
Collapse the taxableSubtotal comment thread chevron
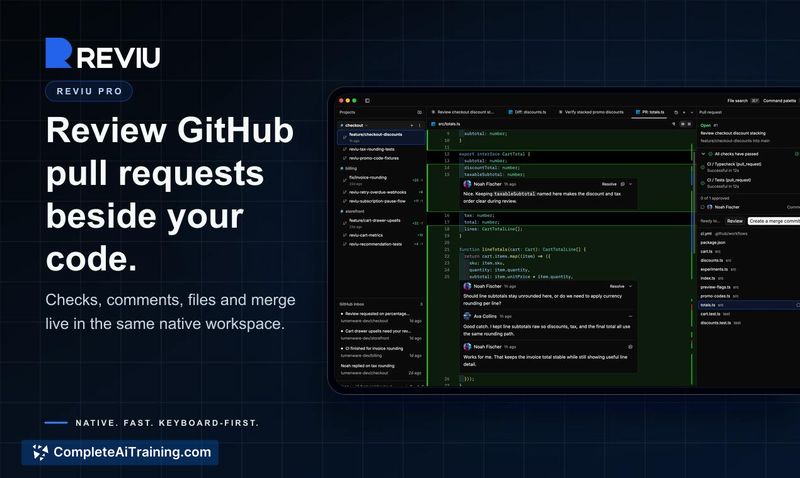pos(631,184)
